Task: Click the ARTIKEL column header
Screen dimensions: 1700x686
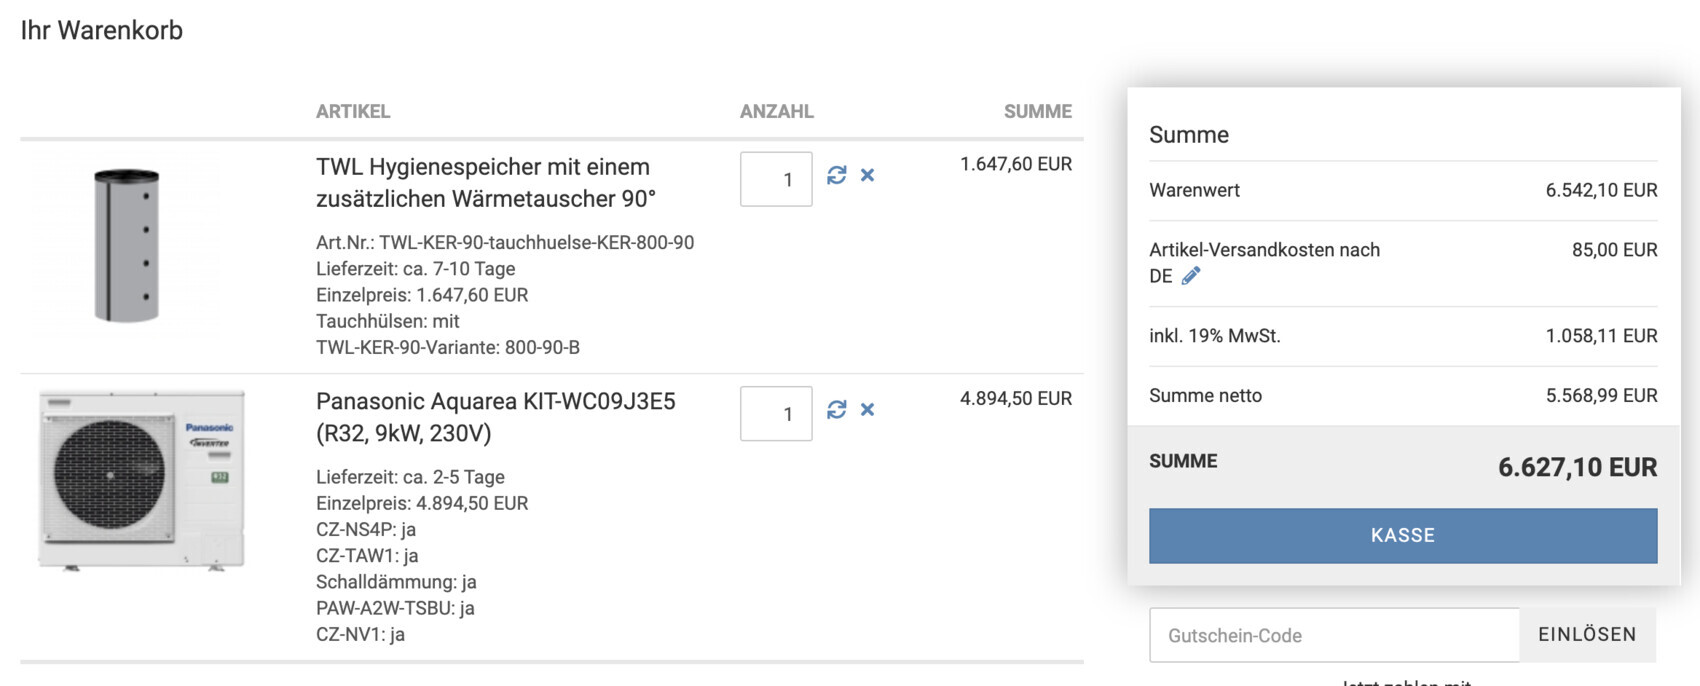Action: [353, 112]
